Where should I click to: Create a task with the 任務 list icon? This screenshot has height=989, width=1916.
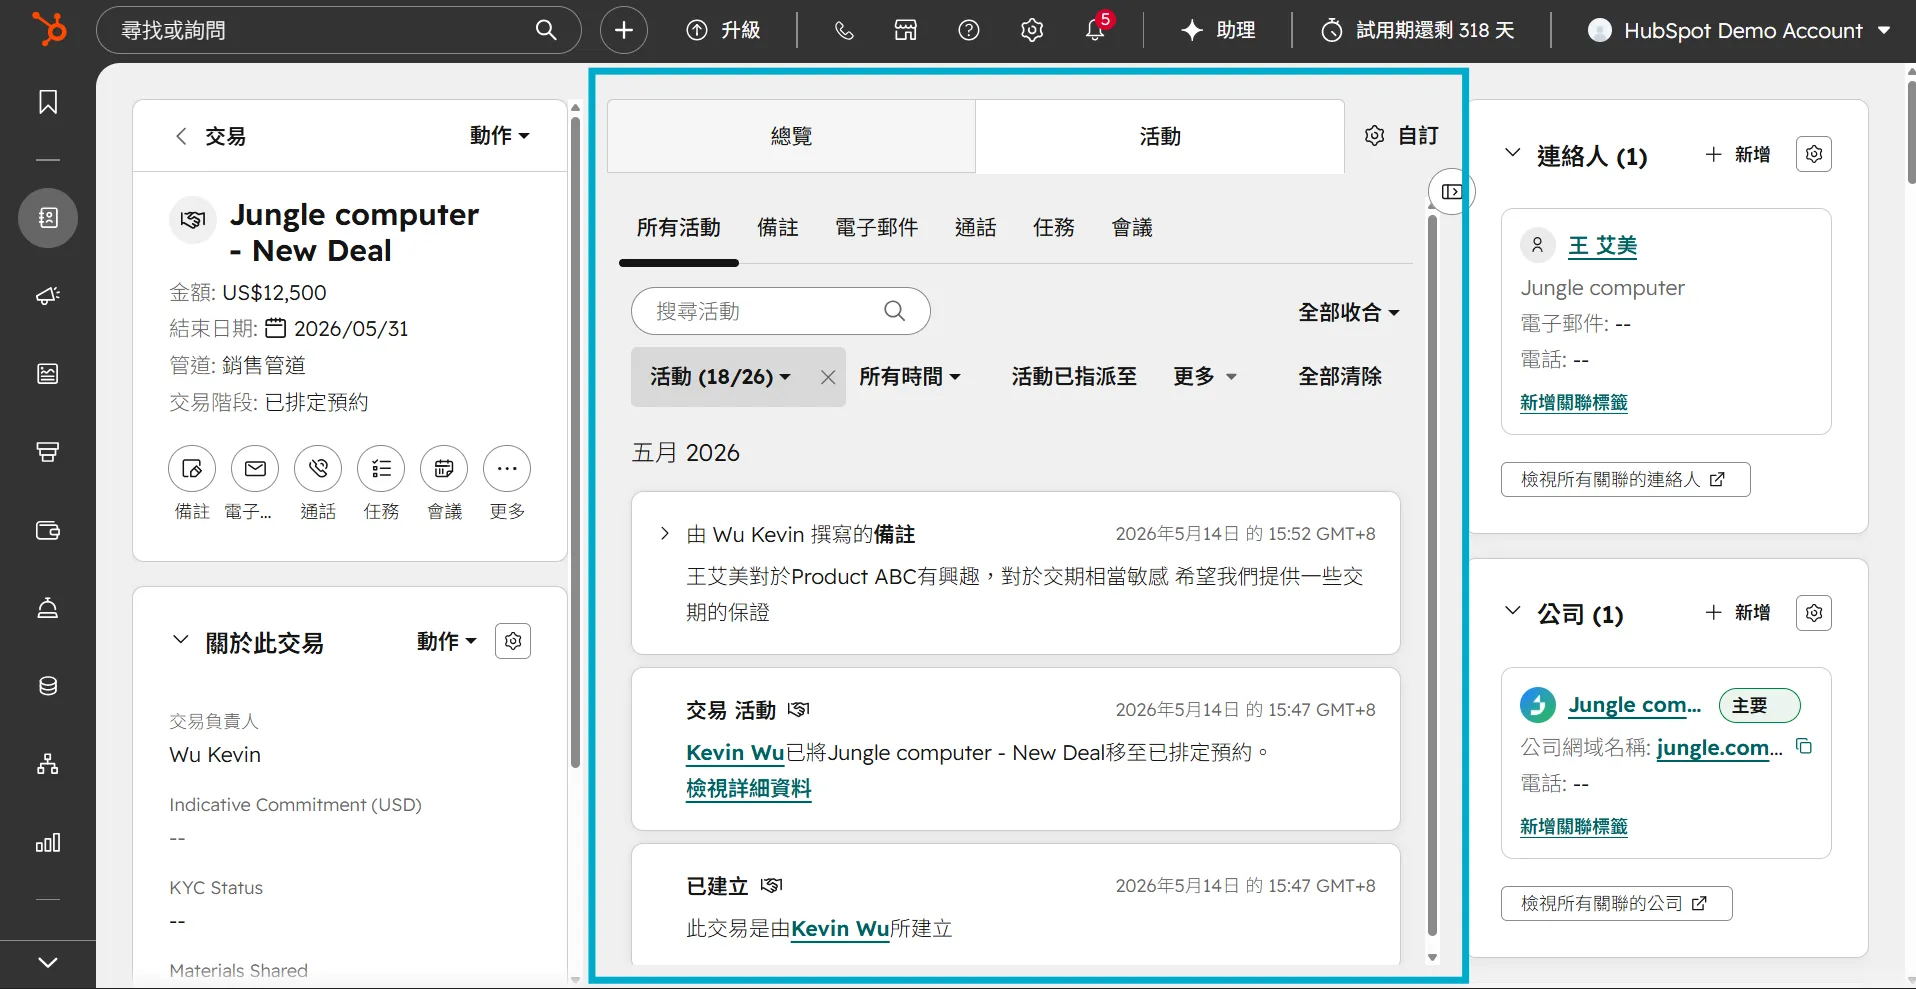(x=381, y=468)
